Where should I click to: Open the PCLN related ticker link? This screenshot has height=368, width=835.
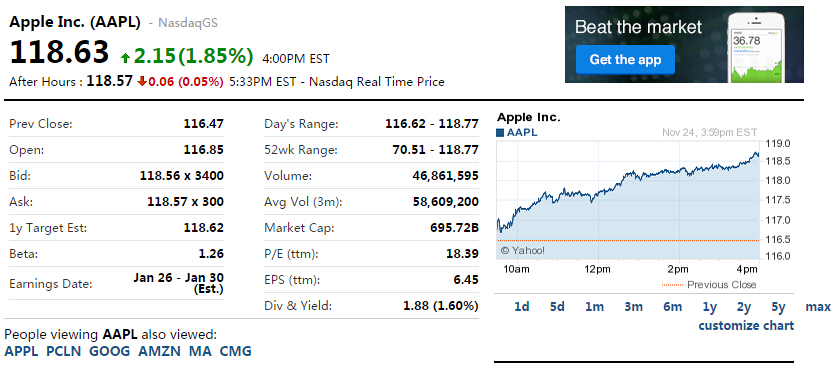click(x=63, y=351)
